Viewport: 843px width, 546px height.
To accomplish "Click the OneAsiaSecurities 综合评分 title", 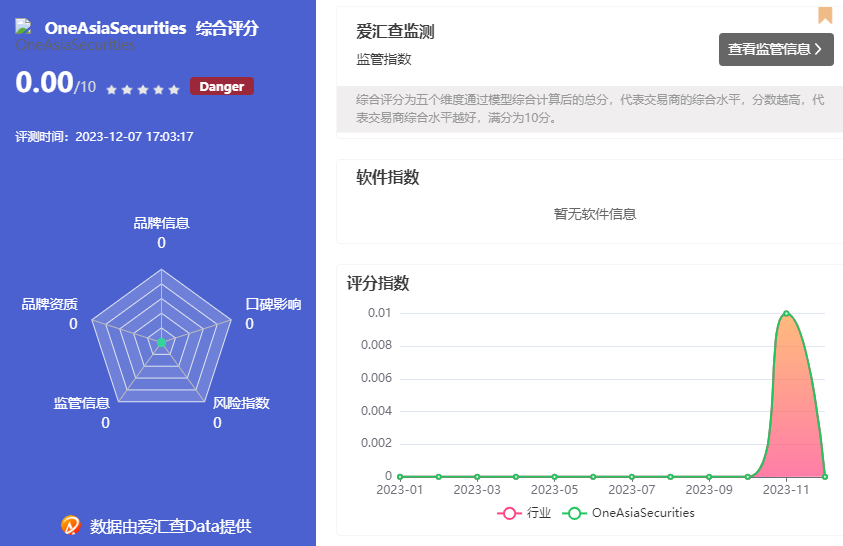I will (x=152, y=28).
